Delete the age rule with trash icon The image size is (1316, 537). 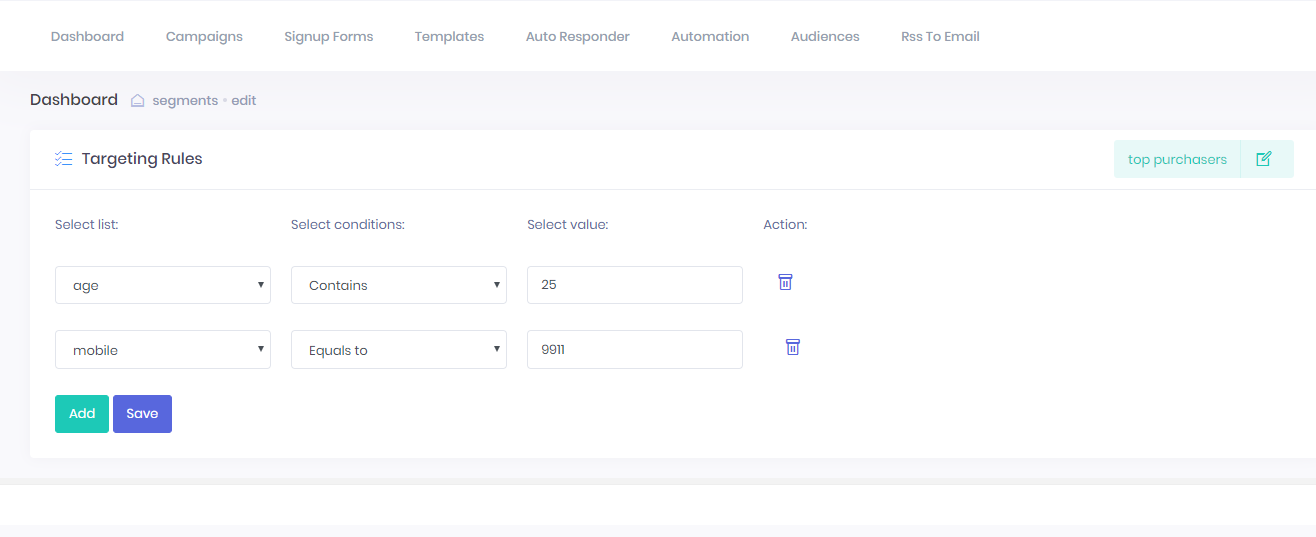click(x=785, y=282)
